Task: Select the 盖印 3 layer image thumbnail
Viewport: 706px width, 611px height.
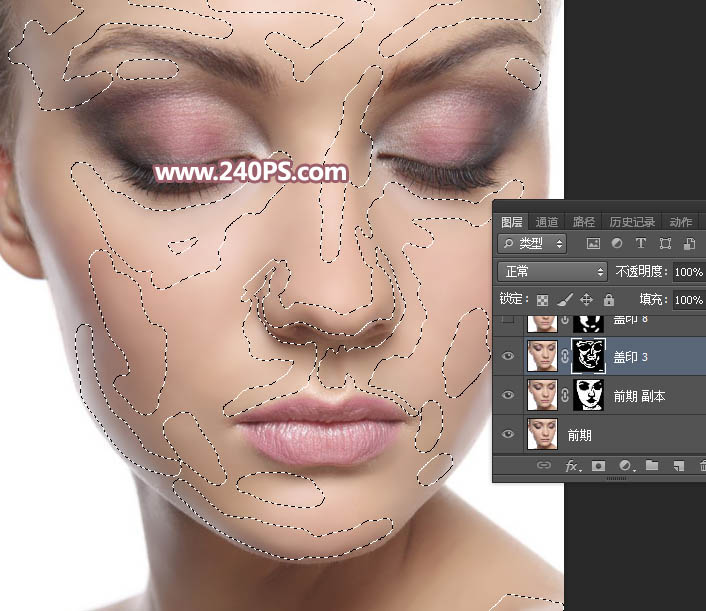Action: tap(542, 356)
